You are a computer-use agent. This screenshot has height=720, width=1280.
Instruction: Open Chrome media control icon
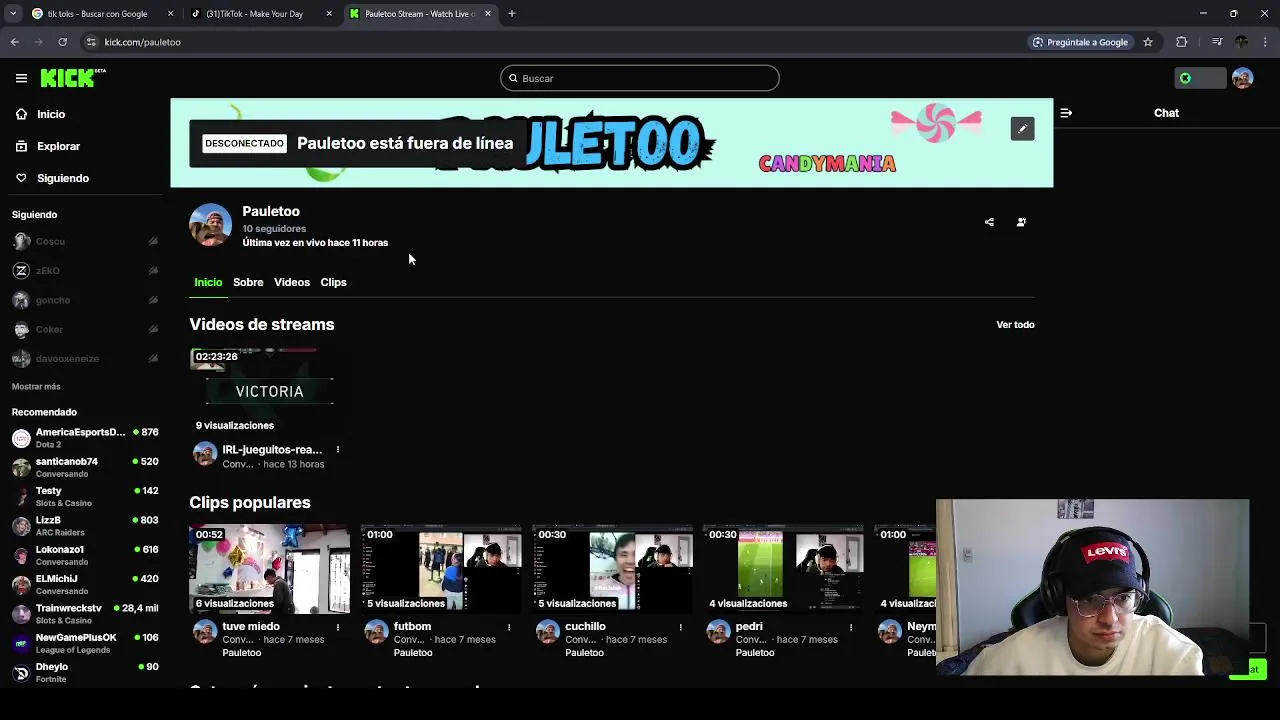[1217, 42]
